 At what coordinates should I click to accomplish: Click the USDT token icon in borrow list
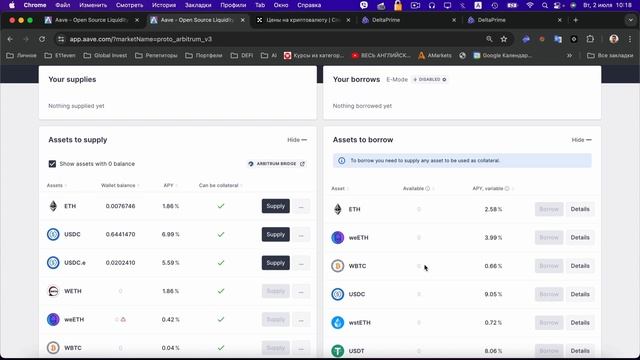coord(338,351)
